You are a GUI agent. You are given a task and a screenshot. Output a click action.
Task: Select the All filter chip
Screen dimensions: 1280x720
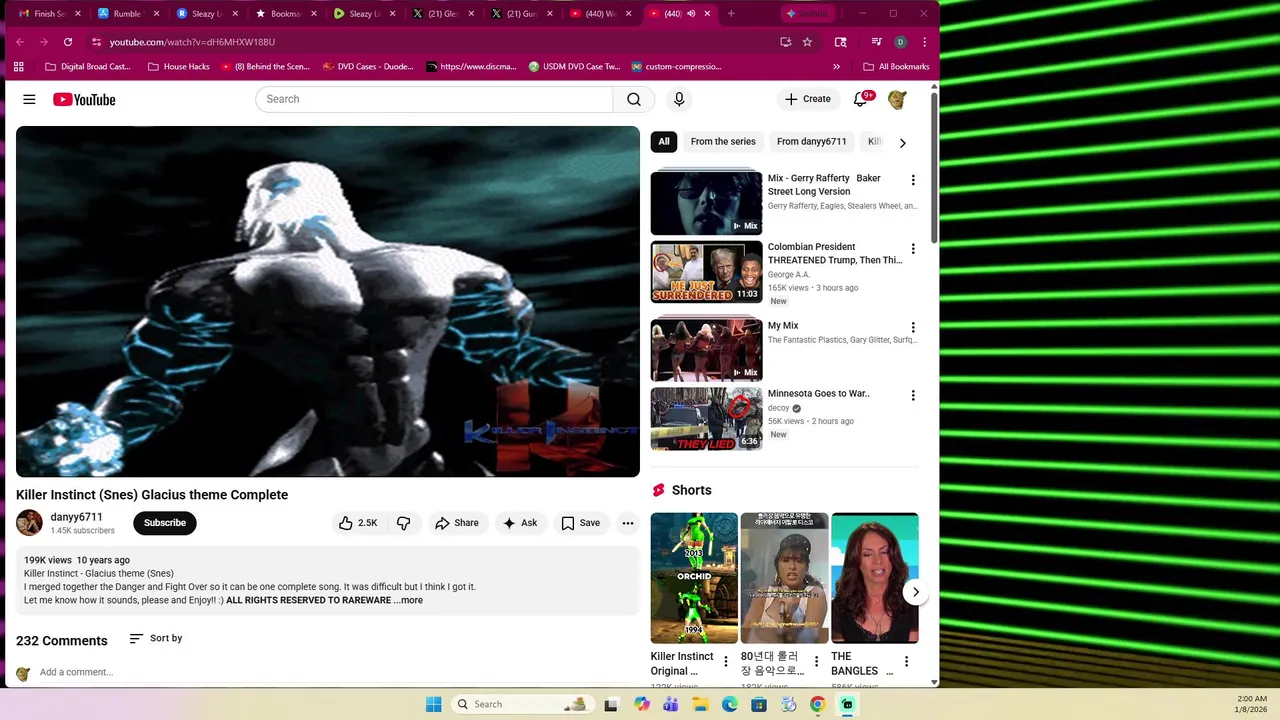pyautogui.click(x=664, y=142)
